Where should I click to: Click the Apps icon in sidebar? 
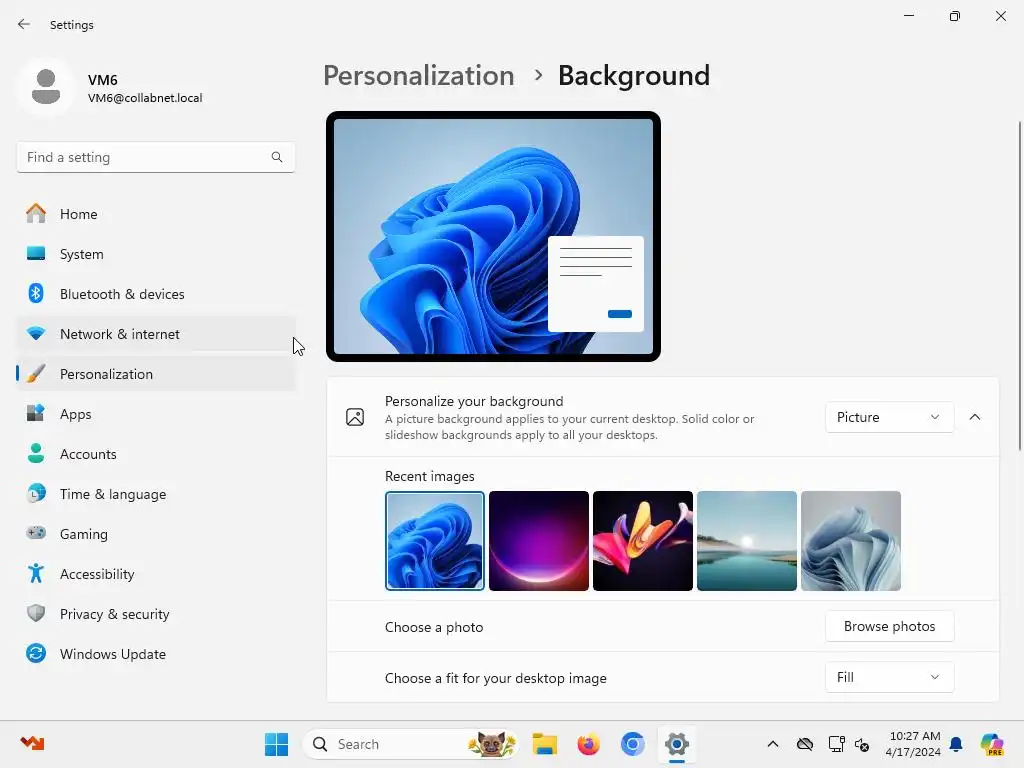coord(36,413)
